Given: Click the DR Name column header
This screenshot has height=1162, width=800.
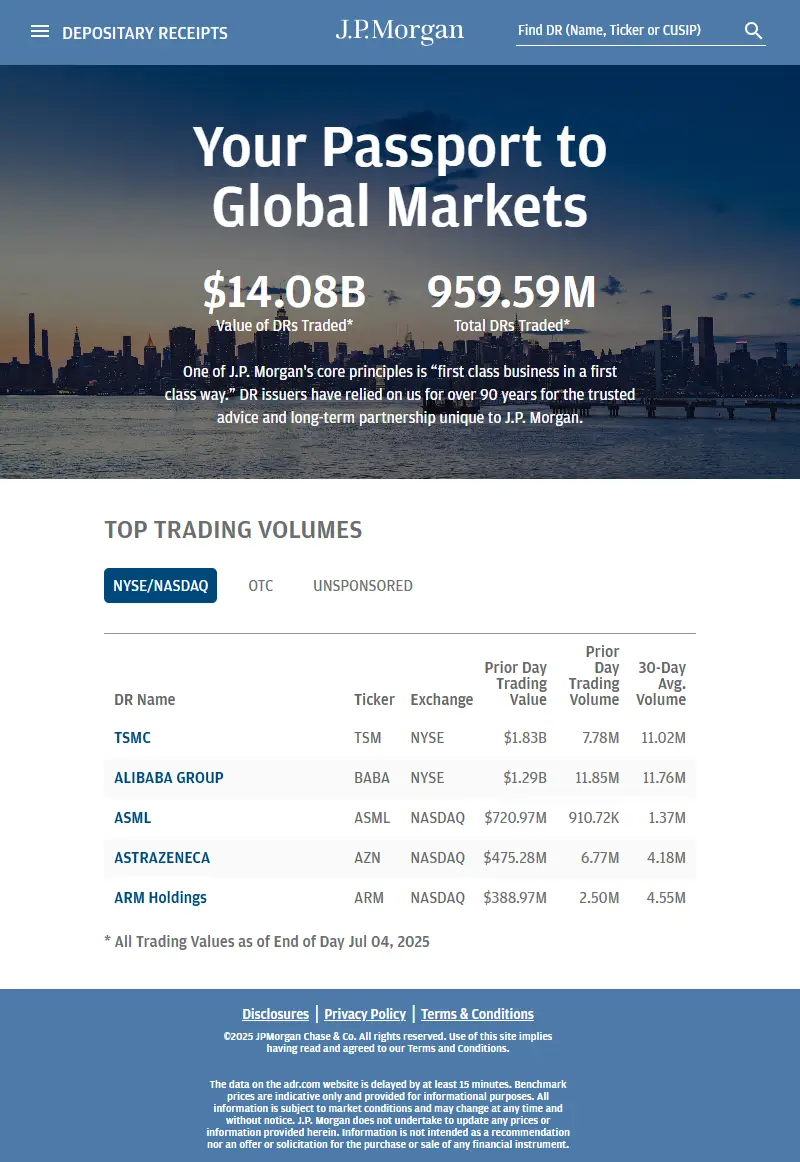Looking at the screenshot, I should (144, 700).
